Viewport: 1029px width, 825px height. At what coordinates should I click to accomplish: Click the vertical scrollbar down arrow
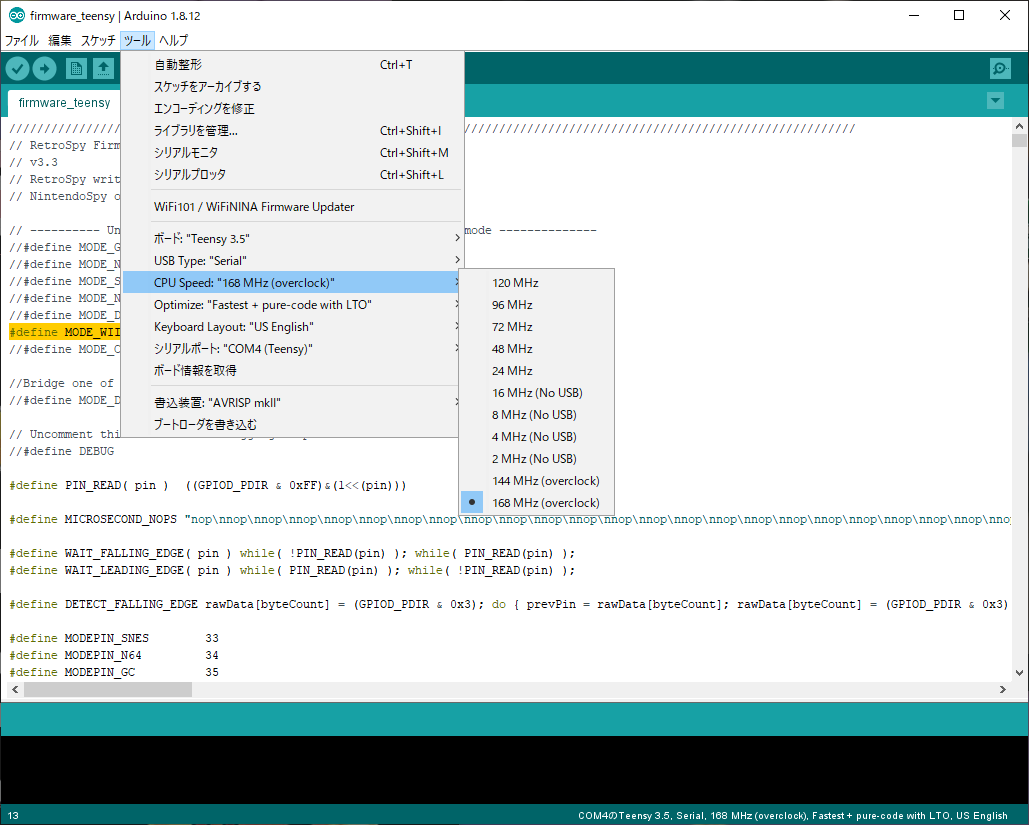[1019, 673]
